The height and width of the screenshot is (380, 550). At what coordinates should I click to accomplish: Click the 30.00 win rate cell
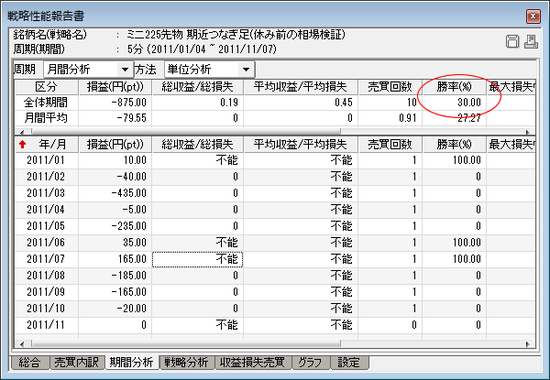pos(454,102)
